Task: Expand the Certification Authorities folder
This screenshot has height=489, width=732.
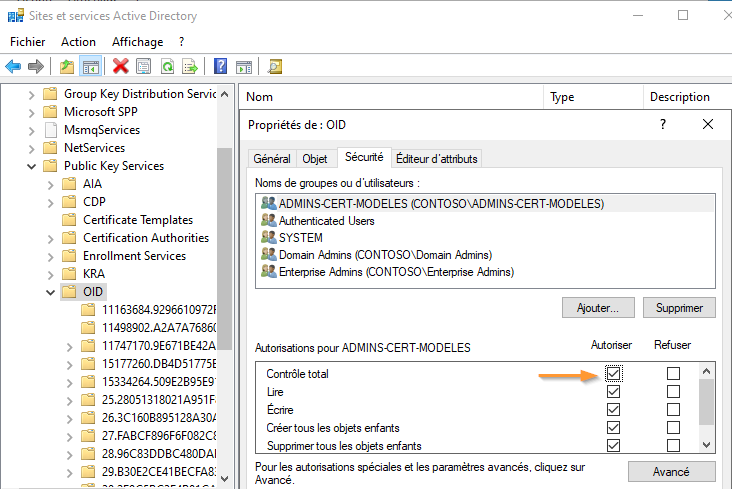Action: pos(51,238)
